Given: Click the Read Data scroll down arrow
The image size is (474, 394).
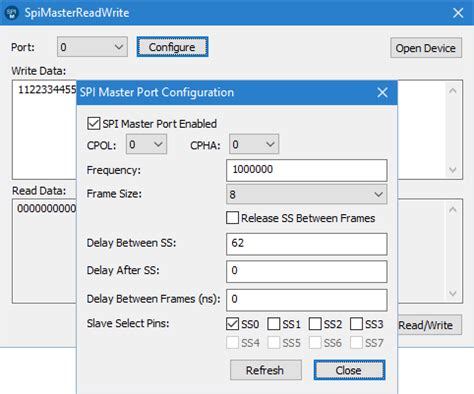Looking at the screenshot, I should 452,294.
